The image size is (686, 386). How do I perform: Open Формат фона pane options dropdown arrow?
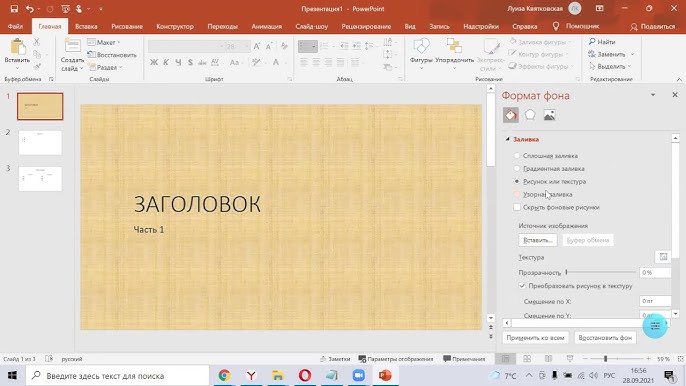tap(653, 95)
